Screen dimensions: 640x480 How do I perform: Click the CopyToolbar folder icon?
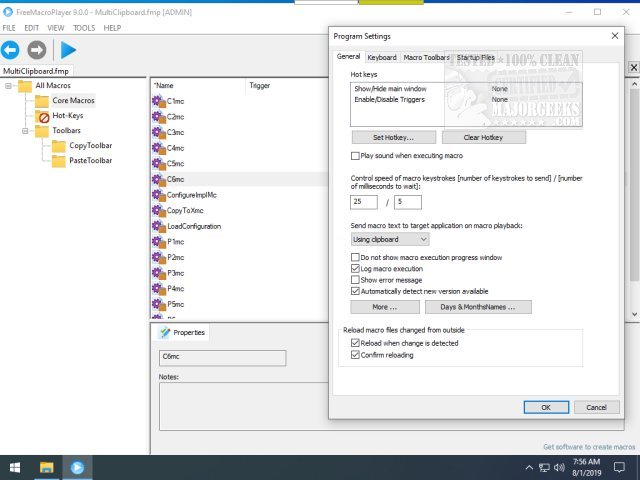(x=59, y=146)
